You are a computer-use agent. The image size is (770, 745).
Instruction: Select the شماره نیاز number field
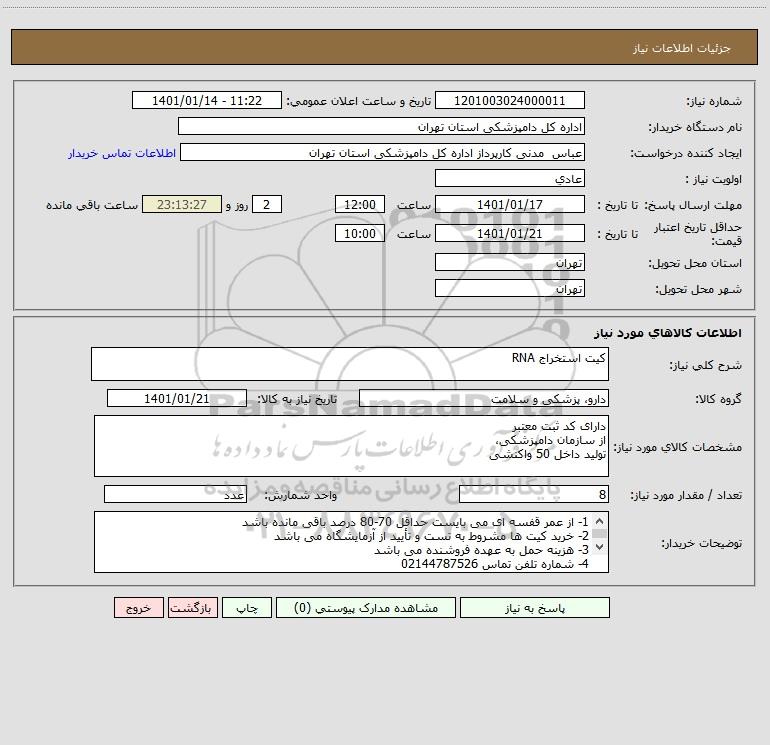pos(510,100)
